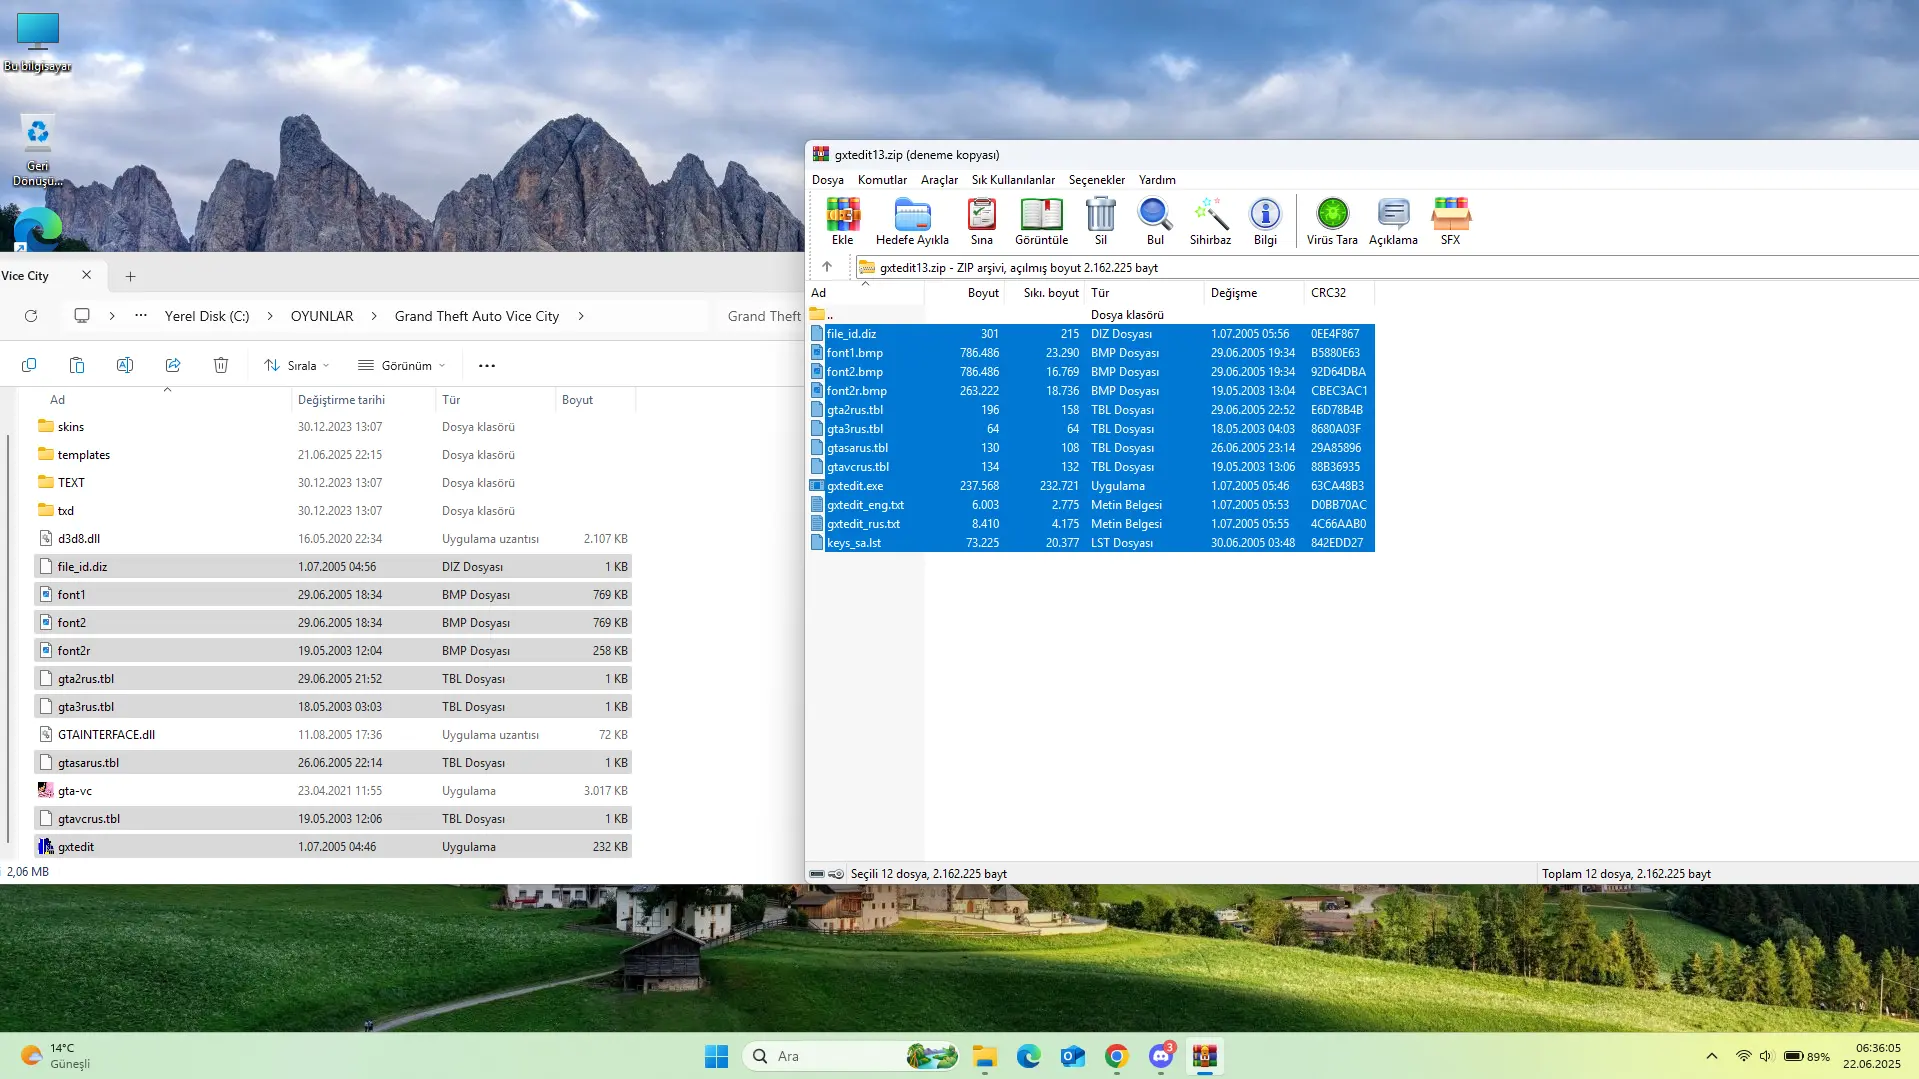Screen dimensions: 1919x1079
Task: Sort WinRAR list by CRC32 column
Action: [x=1339, y=293]
